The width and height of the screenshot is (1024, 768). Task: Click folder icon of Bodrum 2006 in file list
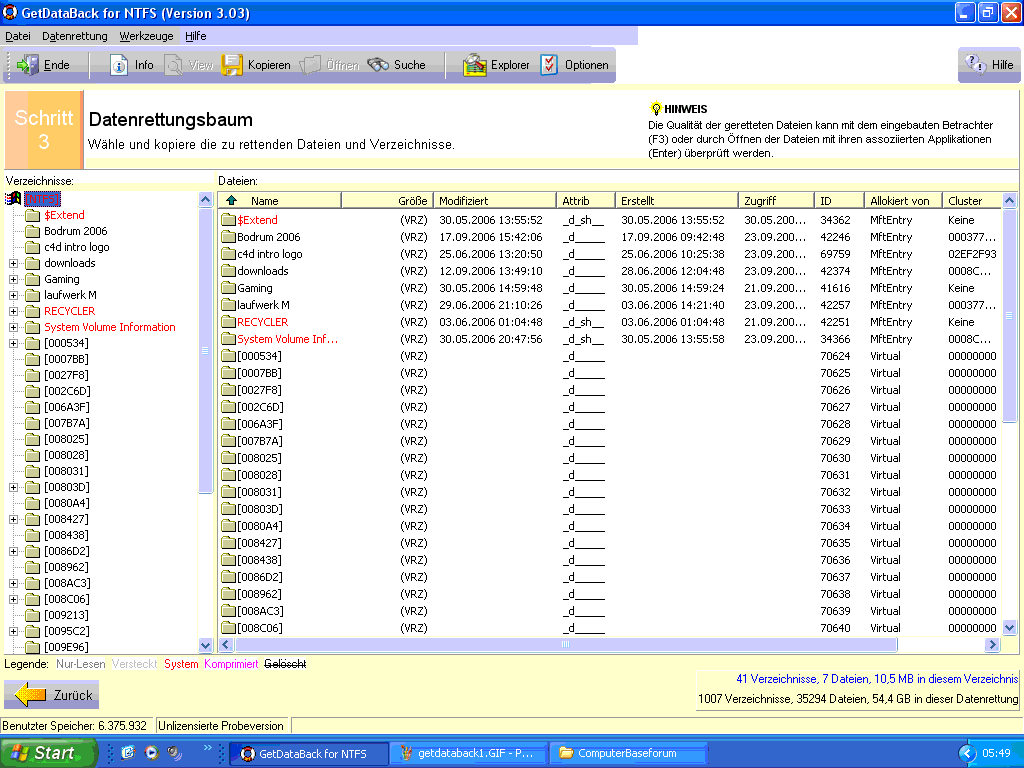coord(228,236)
